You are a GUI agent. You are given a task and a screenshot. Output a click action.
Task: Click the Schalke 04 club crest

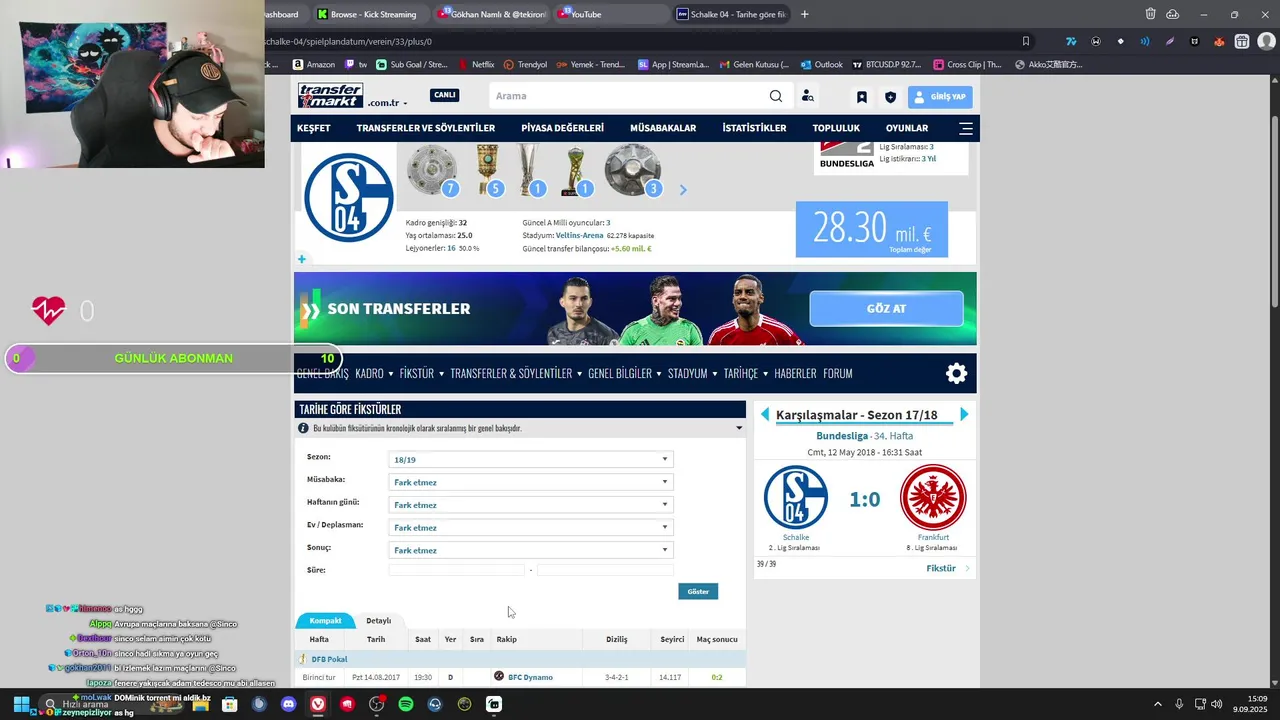[x=349, y=197]
